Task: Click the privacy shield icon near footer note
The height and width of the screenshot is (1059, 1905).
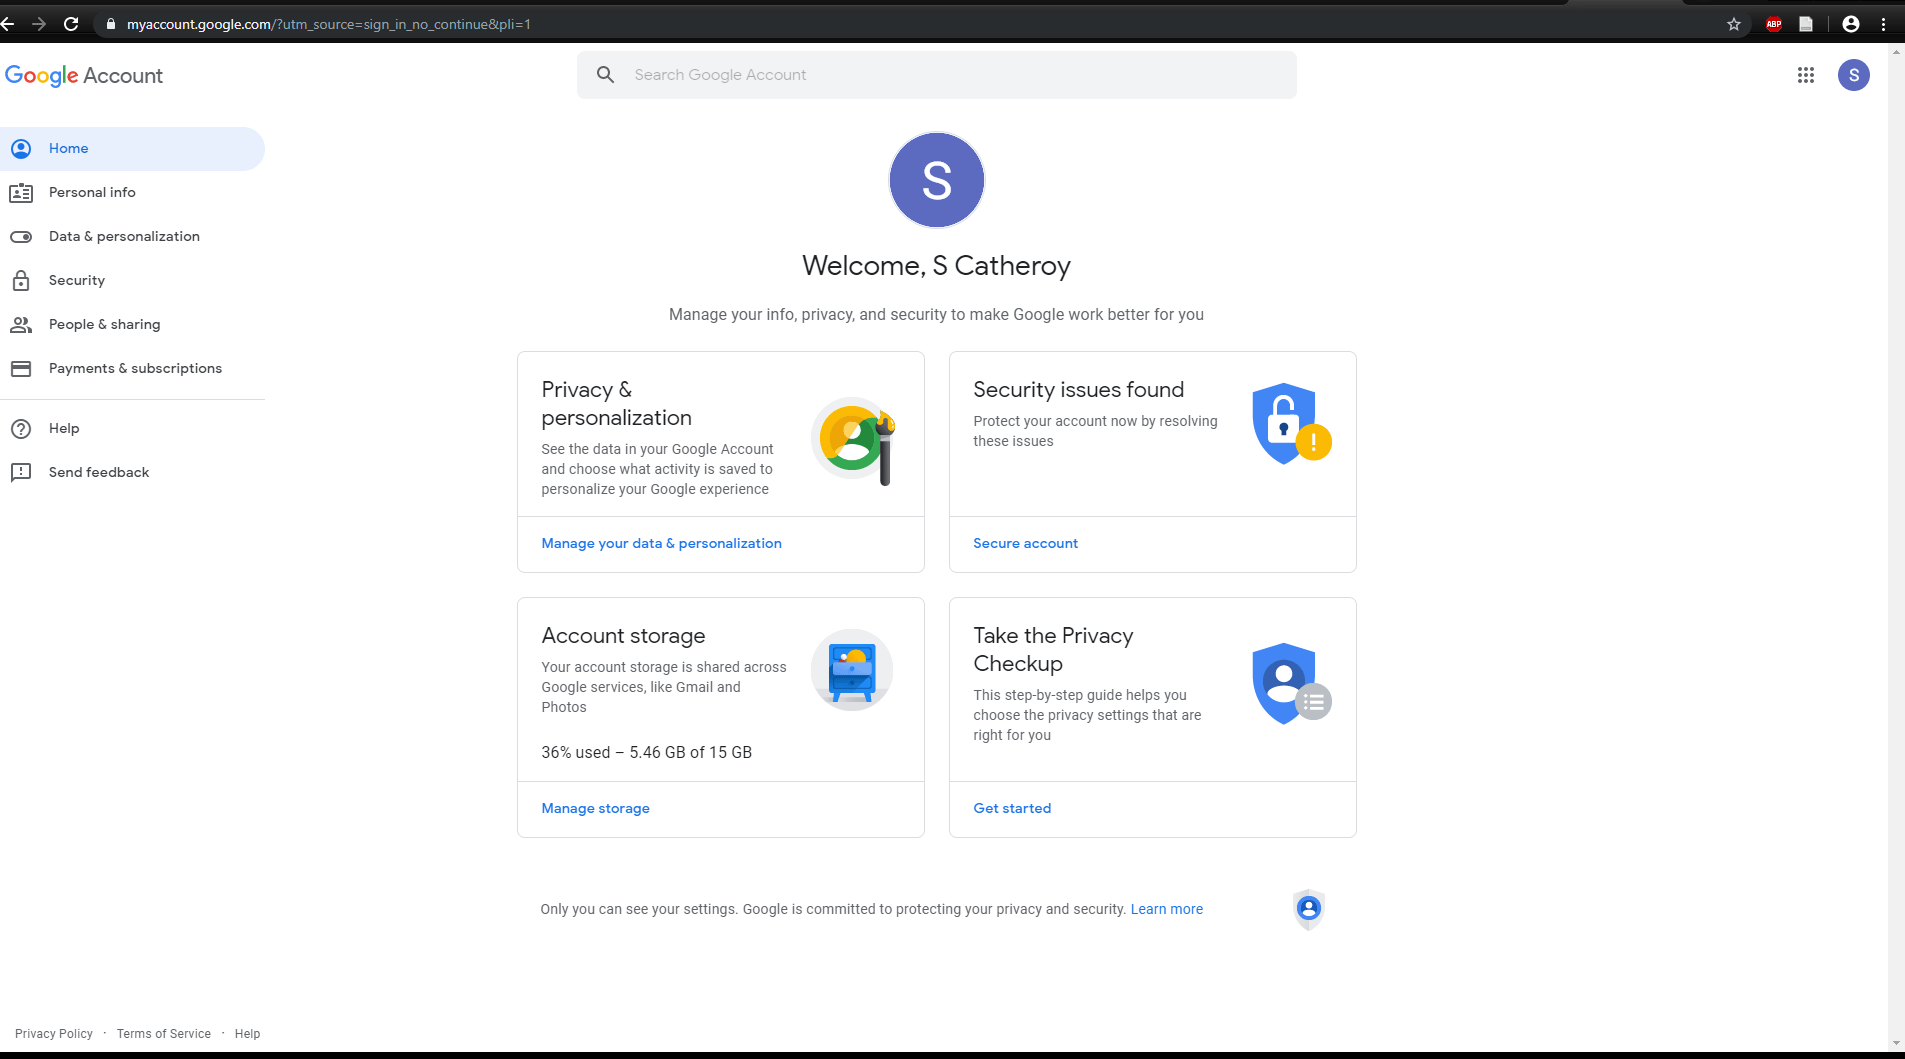Action: pos(1309,909)
